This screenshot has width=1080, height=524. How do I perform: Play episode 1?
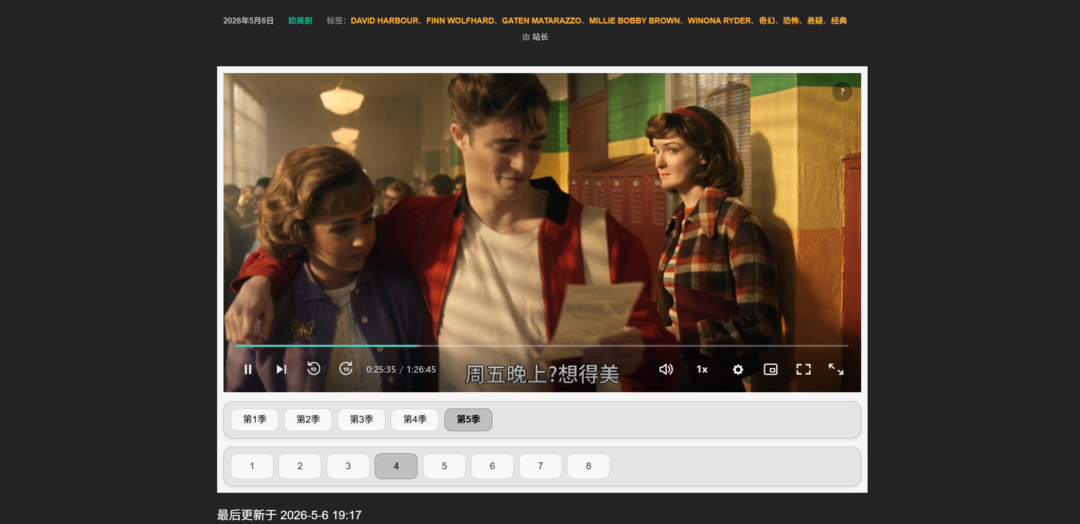[252, 466]
